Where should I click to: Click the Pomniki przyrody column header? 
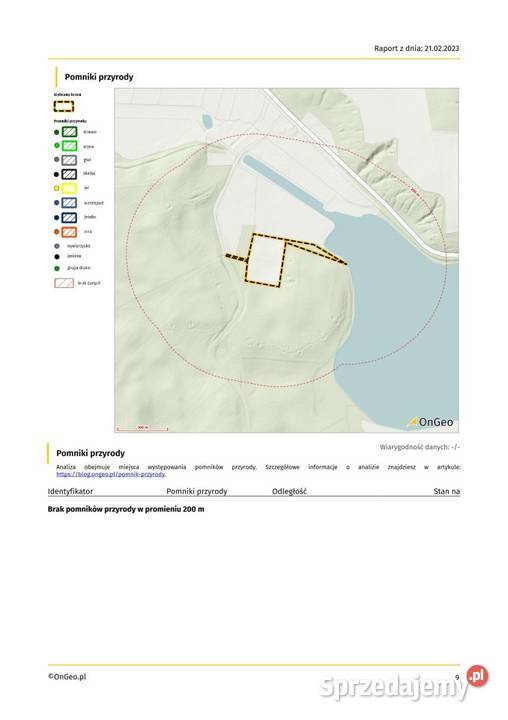pos(197,491)
